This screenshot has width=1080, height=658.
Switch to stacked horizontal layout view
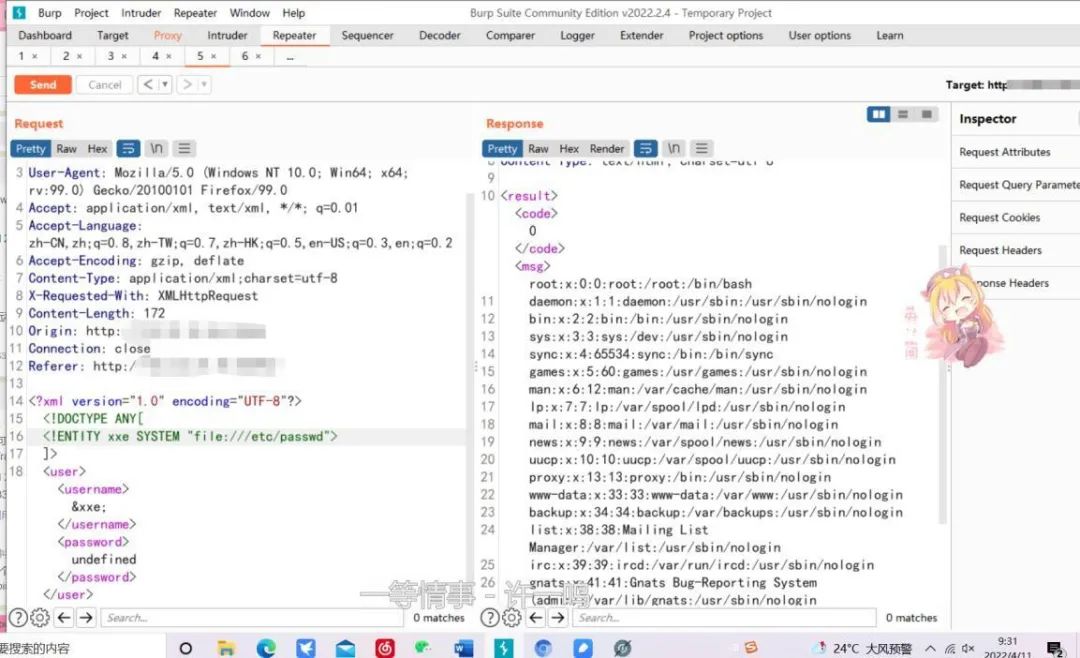coord(902,114)
